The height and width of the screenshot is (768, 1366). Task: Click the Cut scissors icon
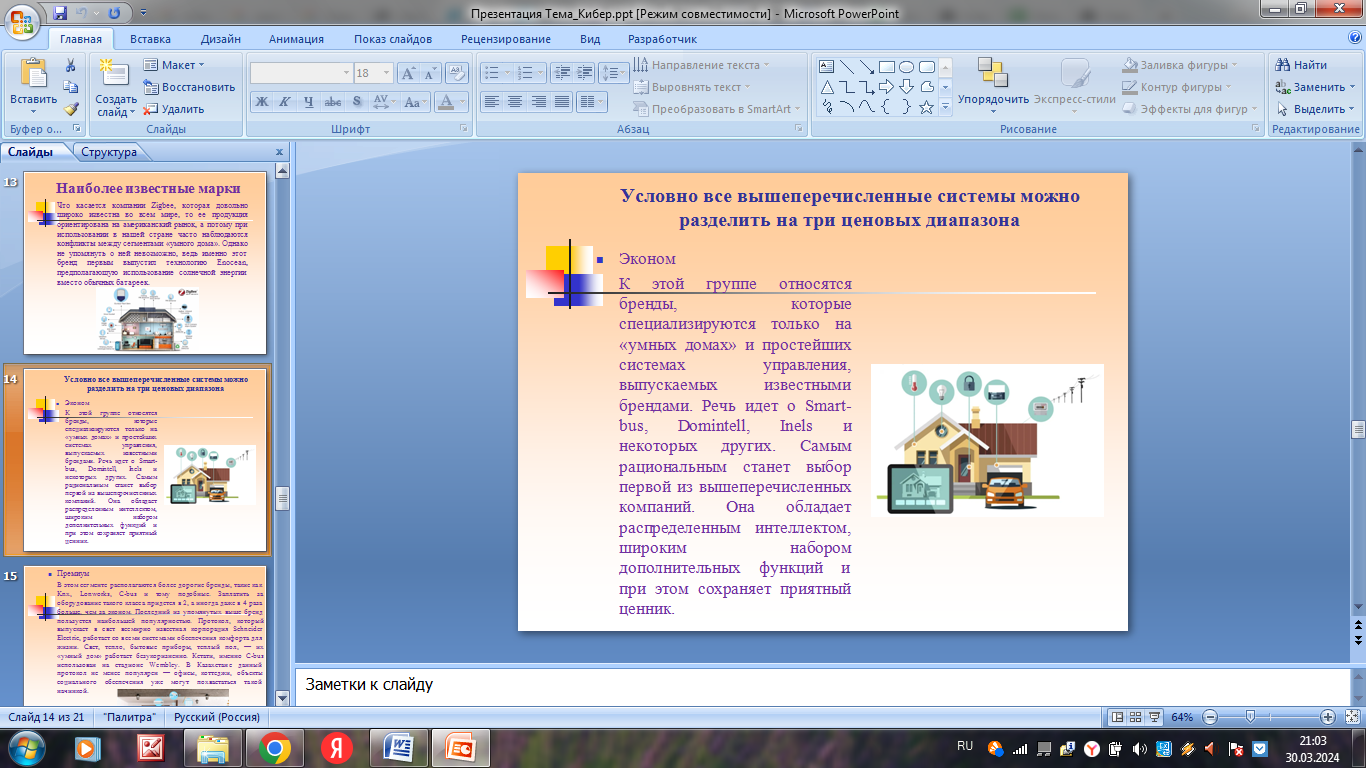click(71, 65)
